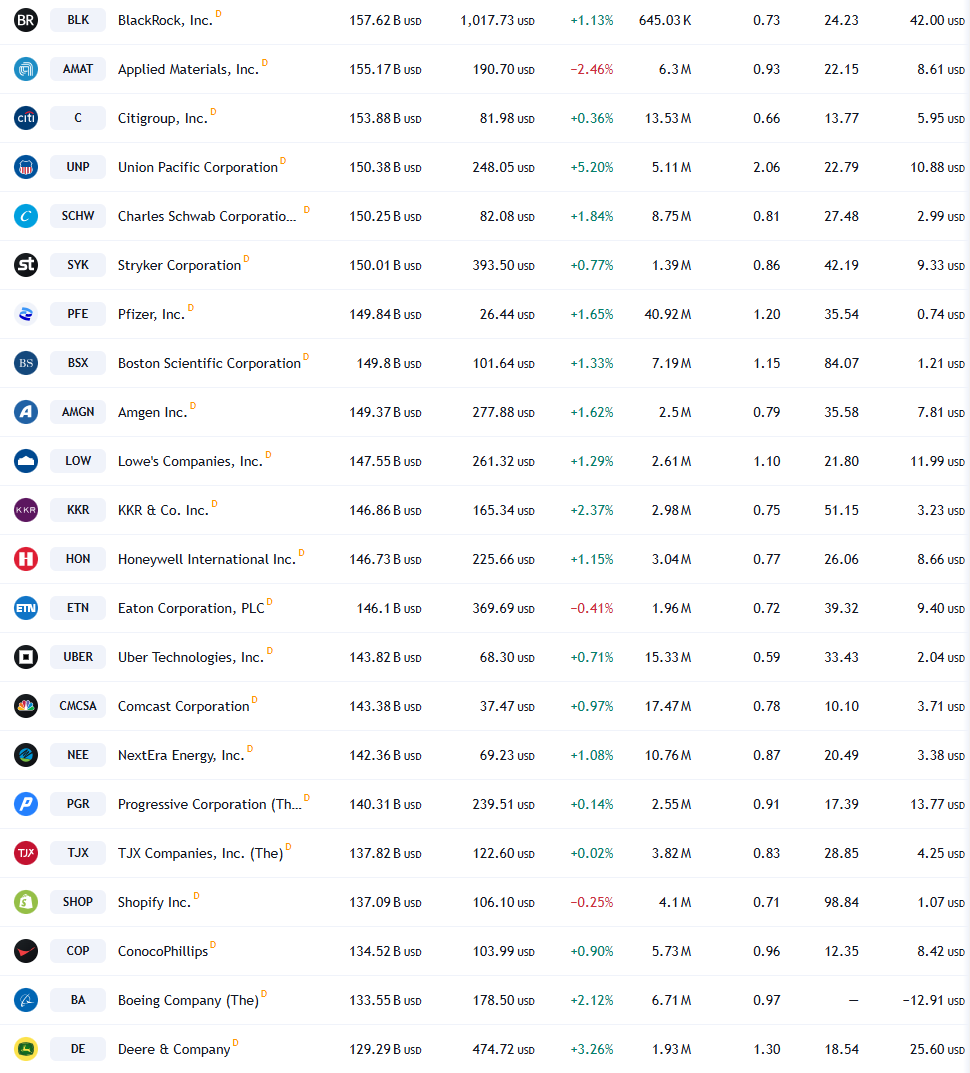Click Boston Scientific P/E 84.07
970x1073 pixels.
841,363
